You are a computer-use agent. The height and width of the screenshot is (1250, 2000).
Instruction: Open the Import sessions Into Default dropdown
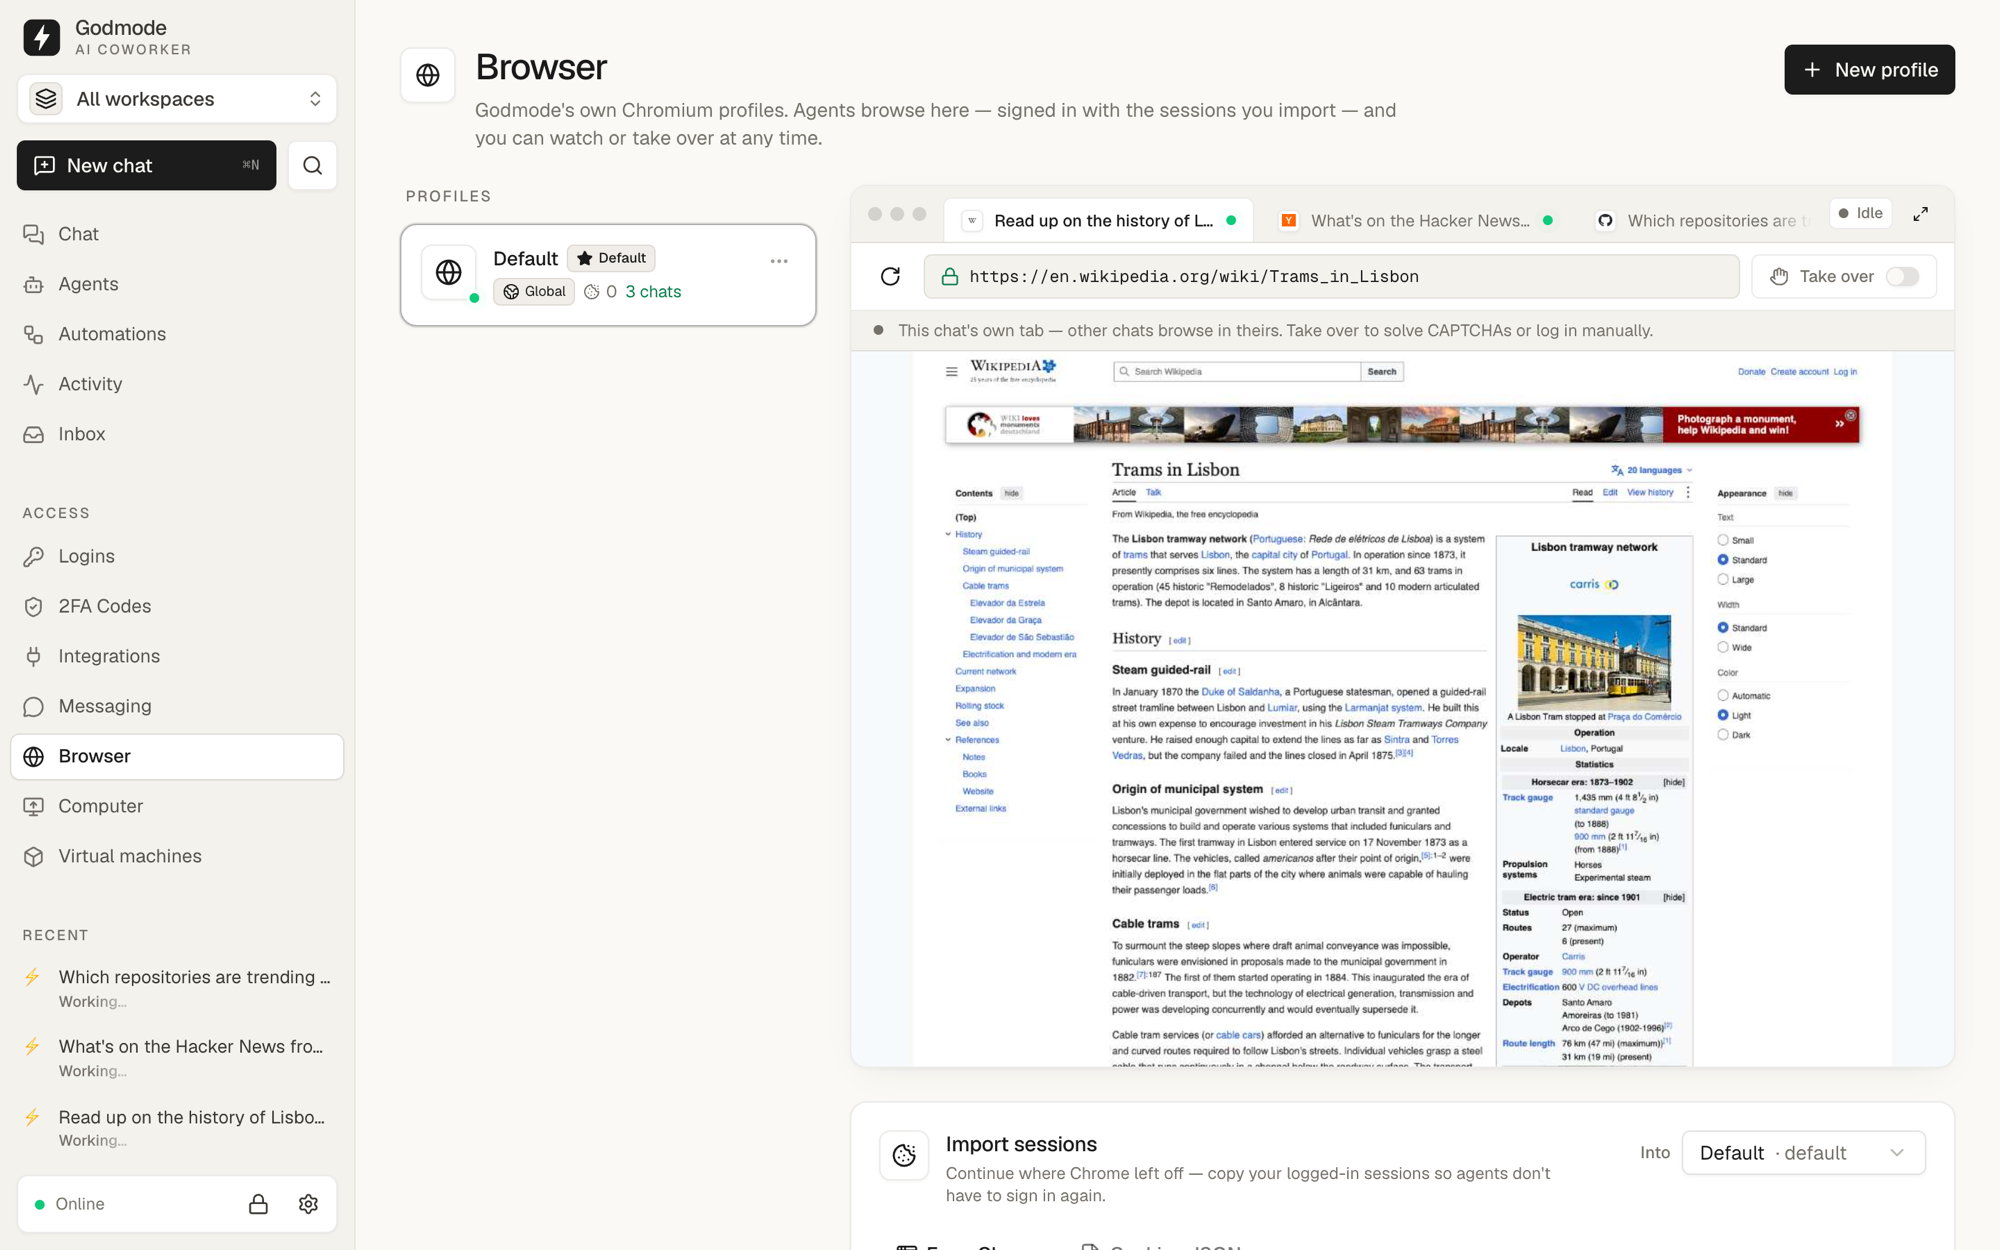pos(1803,1153)
